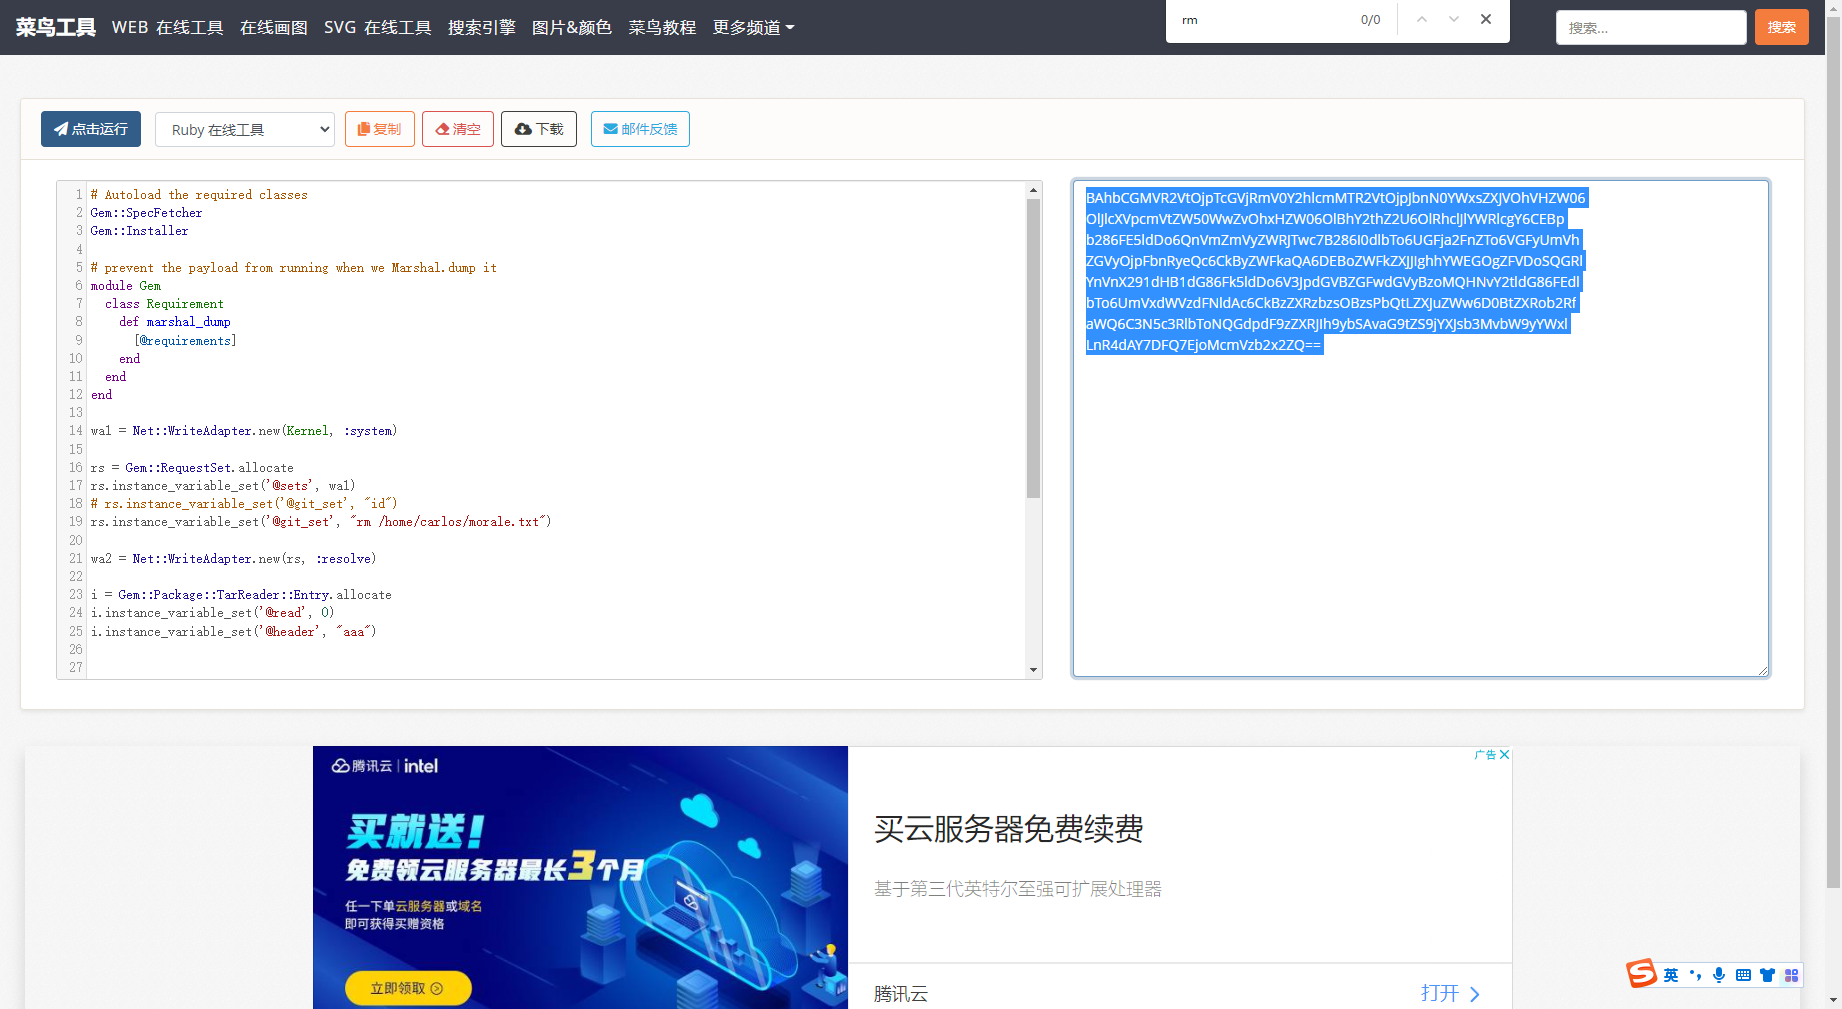This screenshot has width=1842, height=1009.
Task: Open Sogou soft keyboard icon
Action: pyautogui.click(x=1743, y=975)
